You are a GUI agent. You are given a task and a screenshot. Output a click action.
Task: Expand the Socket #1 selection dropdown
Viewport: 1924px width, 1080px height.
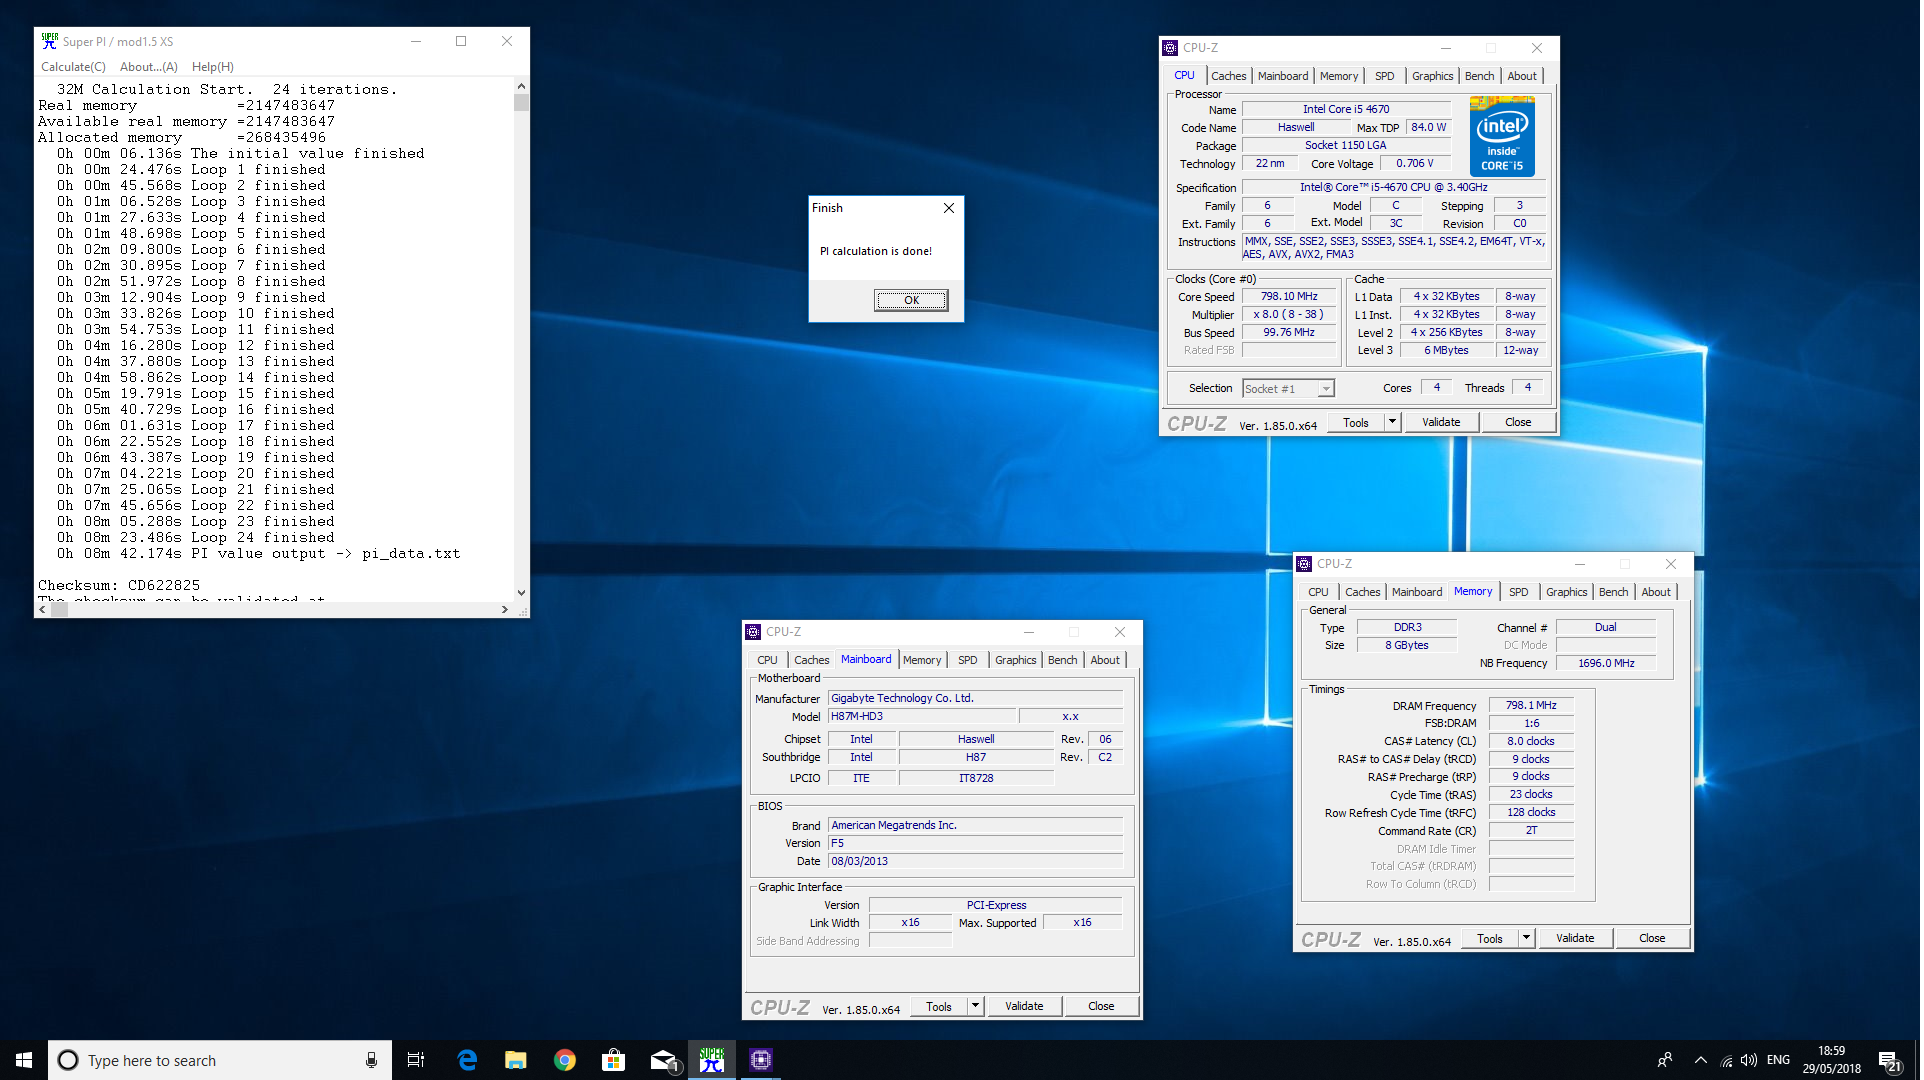coord(1326,389)
